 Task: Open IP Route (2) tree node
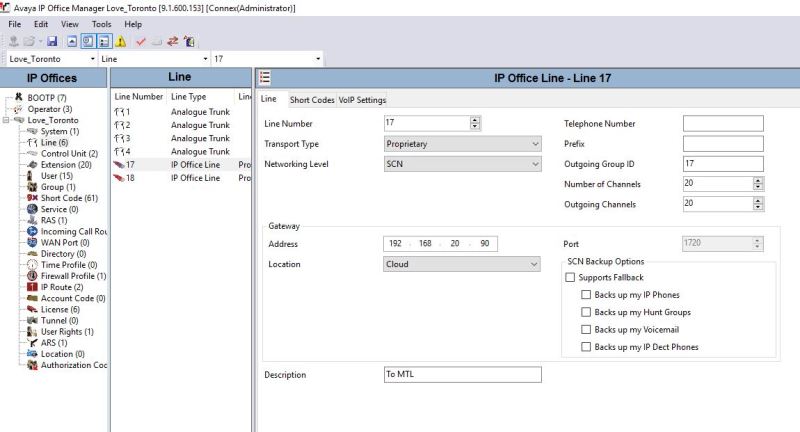pos(62,287)
